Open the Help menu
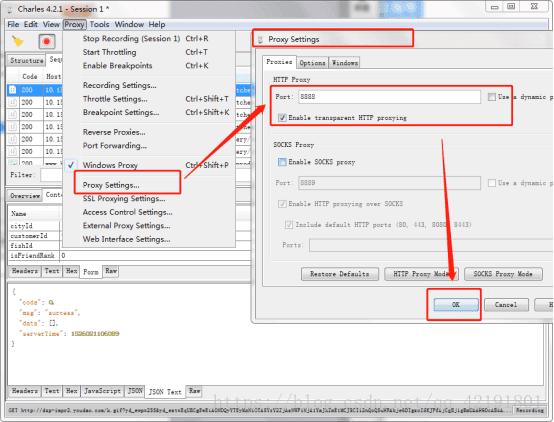 [157, 24]
